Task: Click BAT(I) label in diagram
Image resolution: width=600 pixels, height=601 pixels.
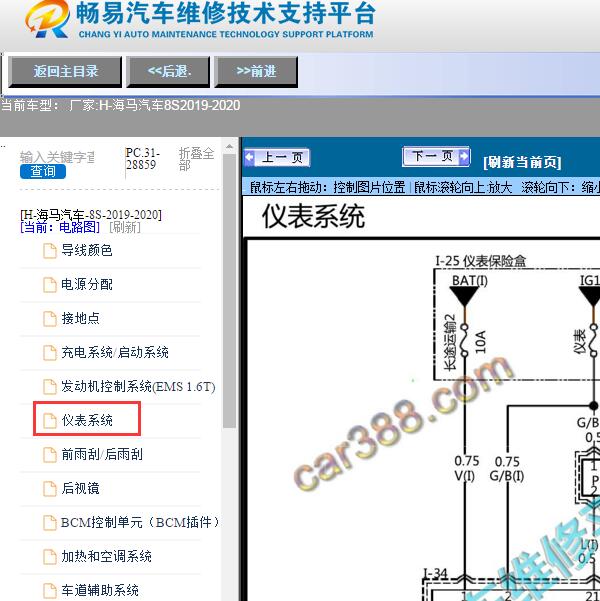Action: click(x=470, y=281)
